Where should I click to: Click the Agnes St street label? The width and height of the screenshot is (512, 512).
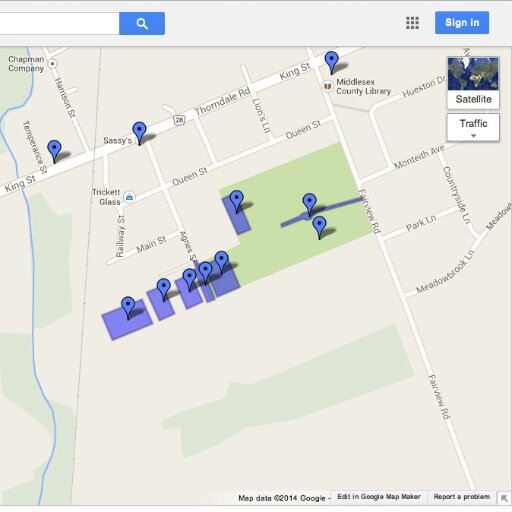tap(188, 246)
